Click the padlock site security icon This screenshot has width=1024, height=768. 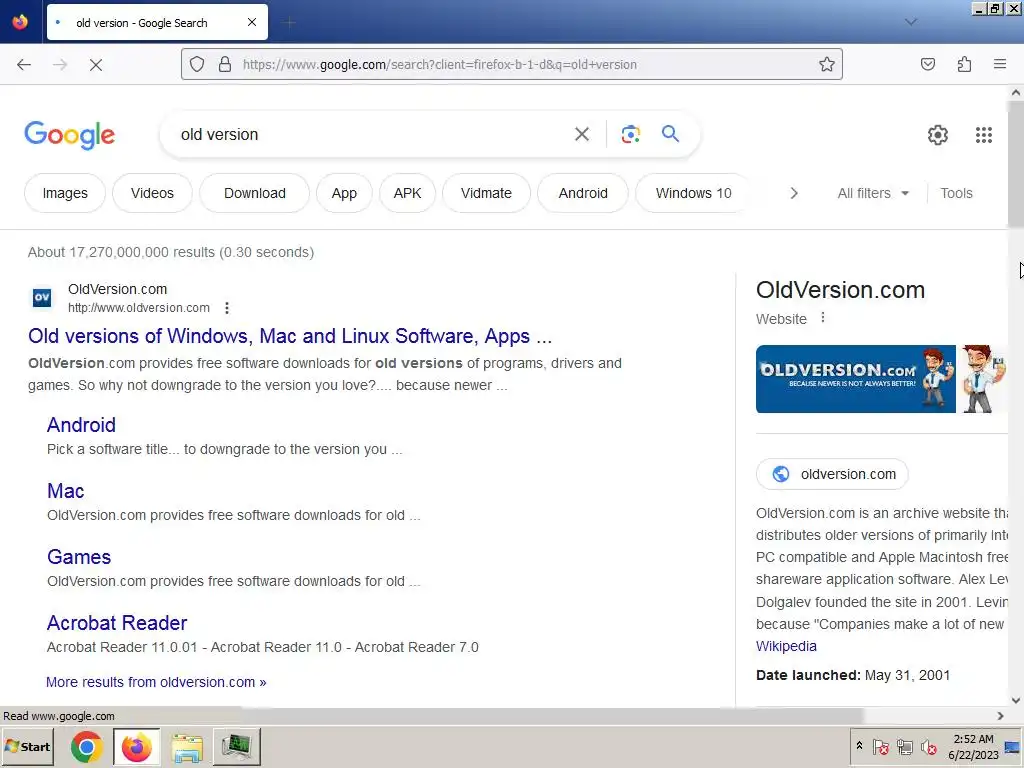coord(225,64)
